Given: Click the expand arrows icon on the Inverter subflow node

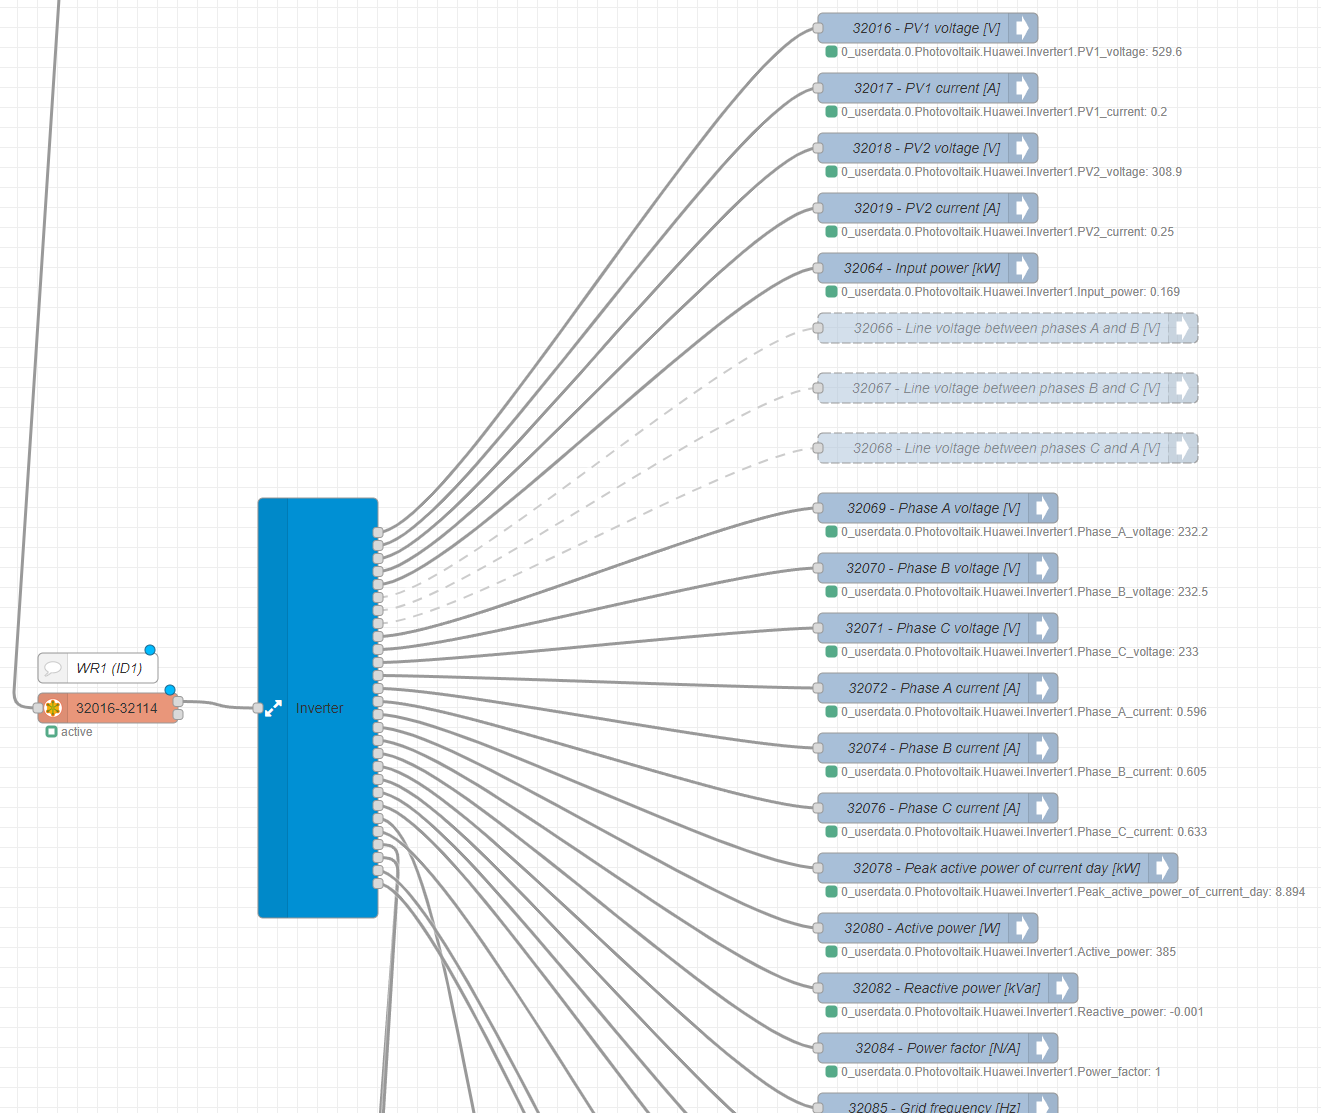Looking at the screenshot, I should pos(273,708).
